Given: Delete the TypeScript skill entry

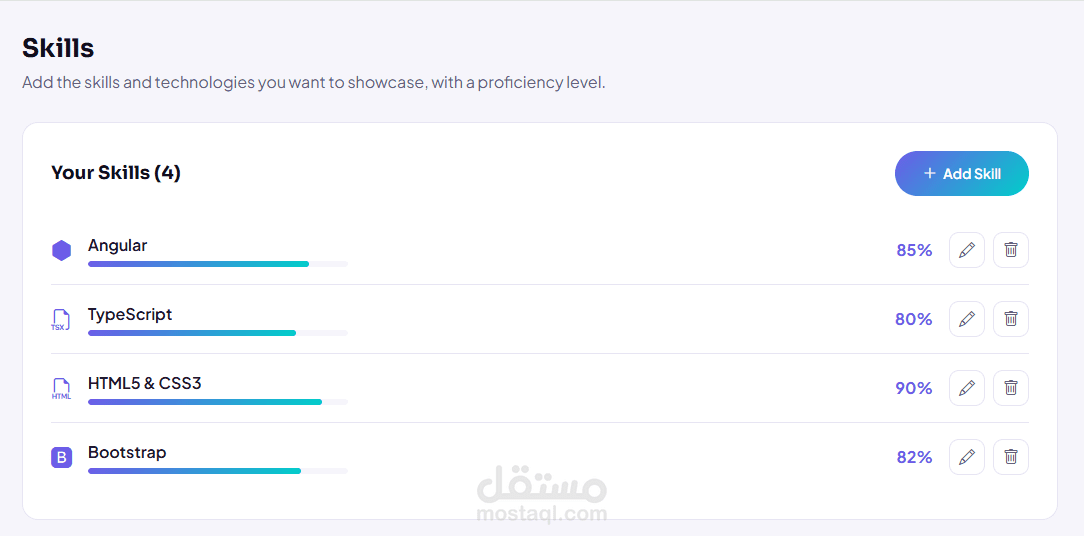Looking at the screenshot, I should point(1011,319).
